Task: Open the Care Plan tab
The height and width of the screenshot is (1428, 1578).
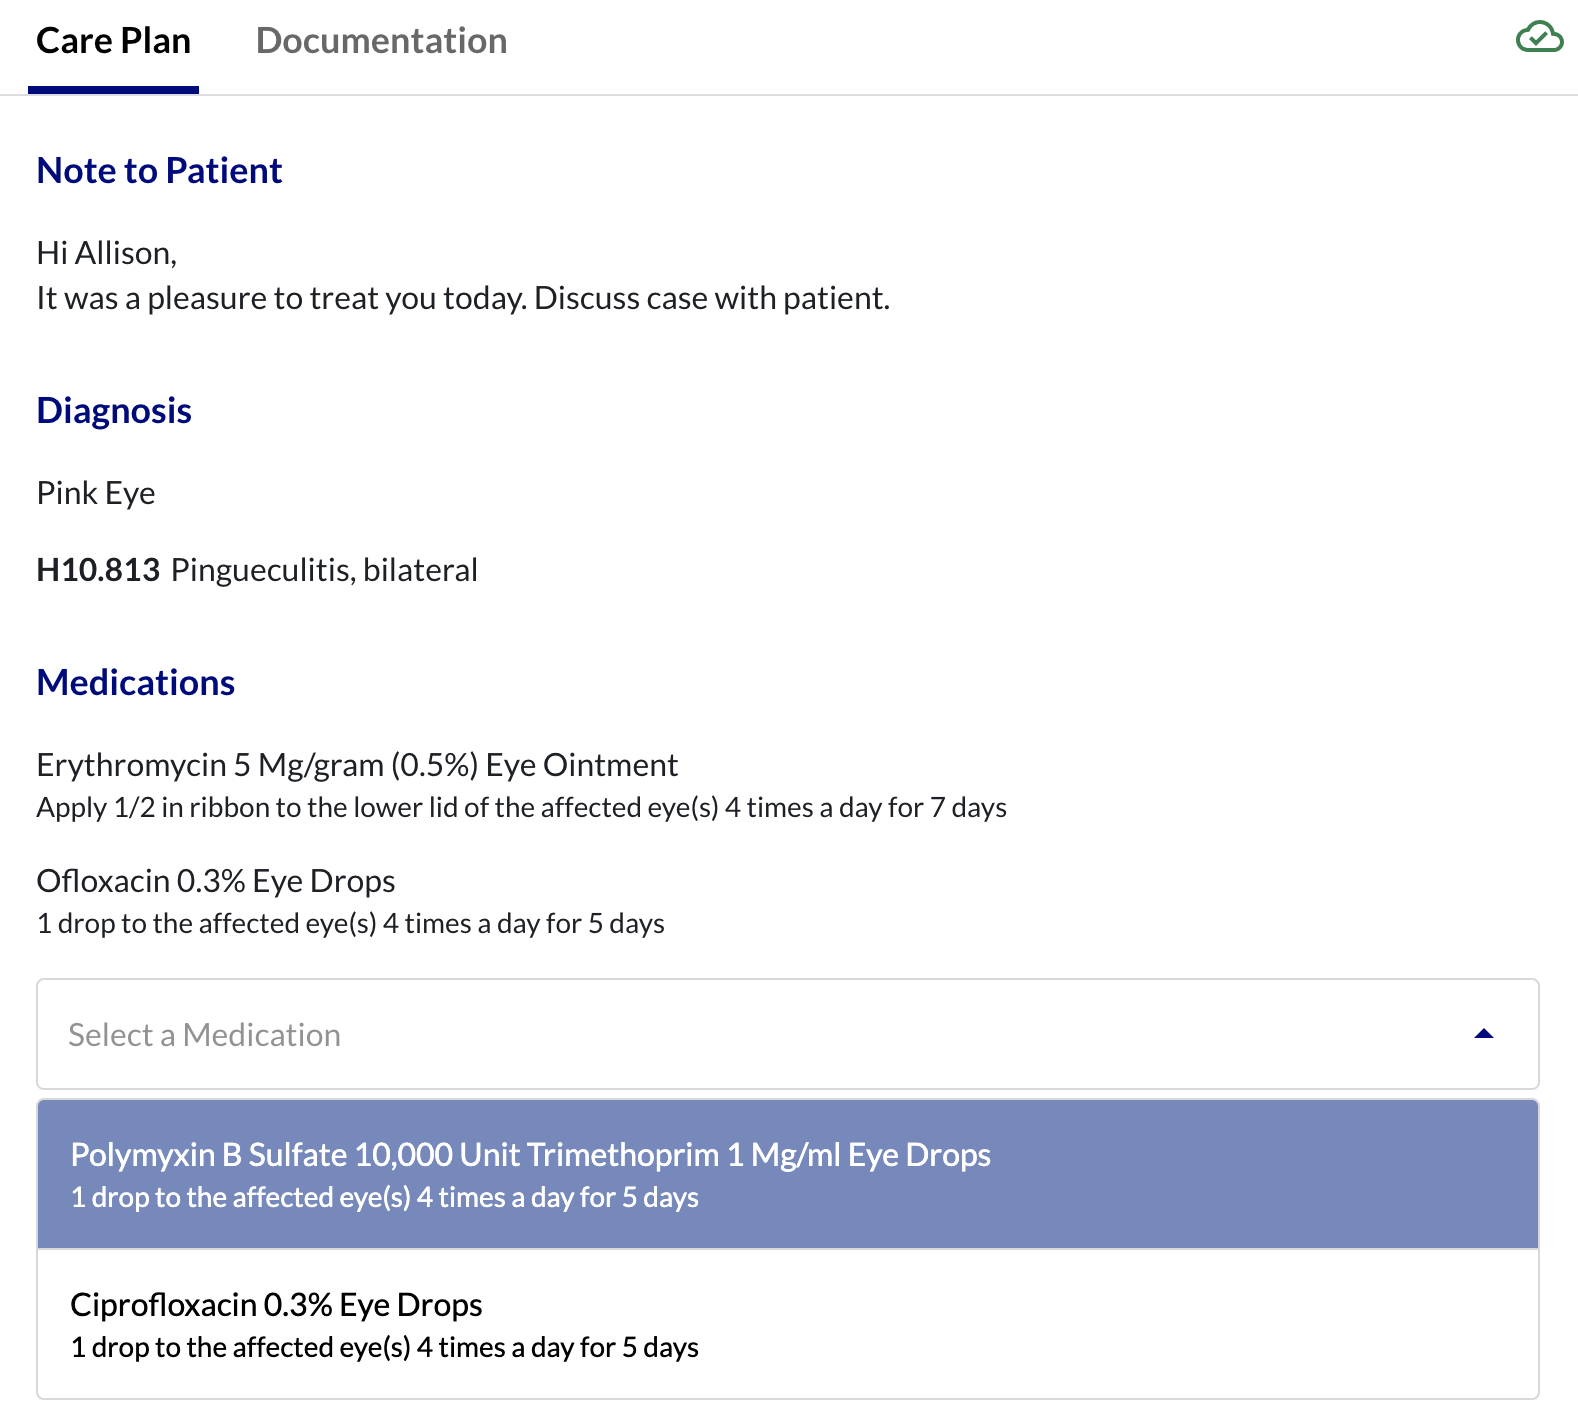Action: point(113,41)
